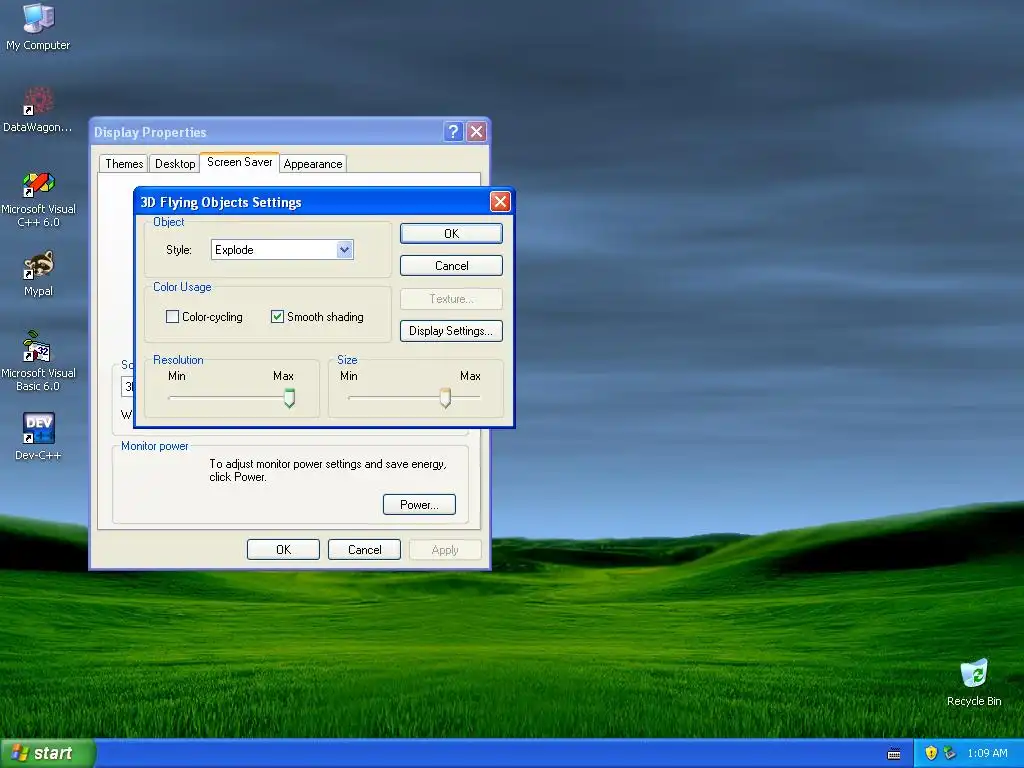Select Microsoft Visual C++ 6.0 shortcut
The height and width of the screenshot is (768, 1024).
click(38, 199)
